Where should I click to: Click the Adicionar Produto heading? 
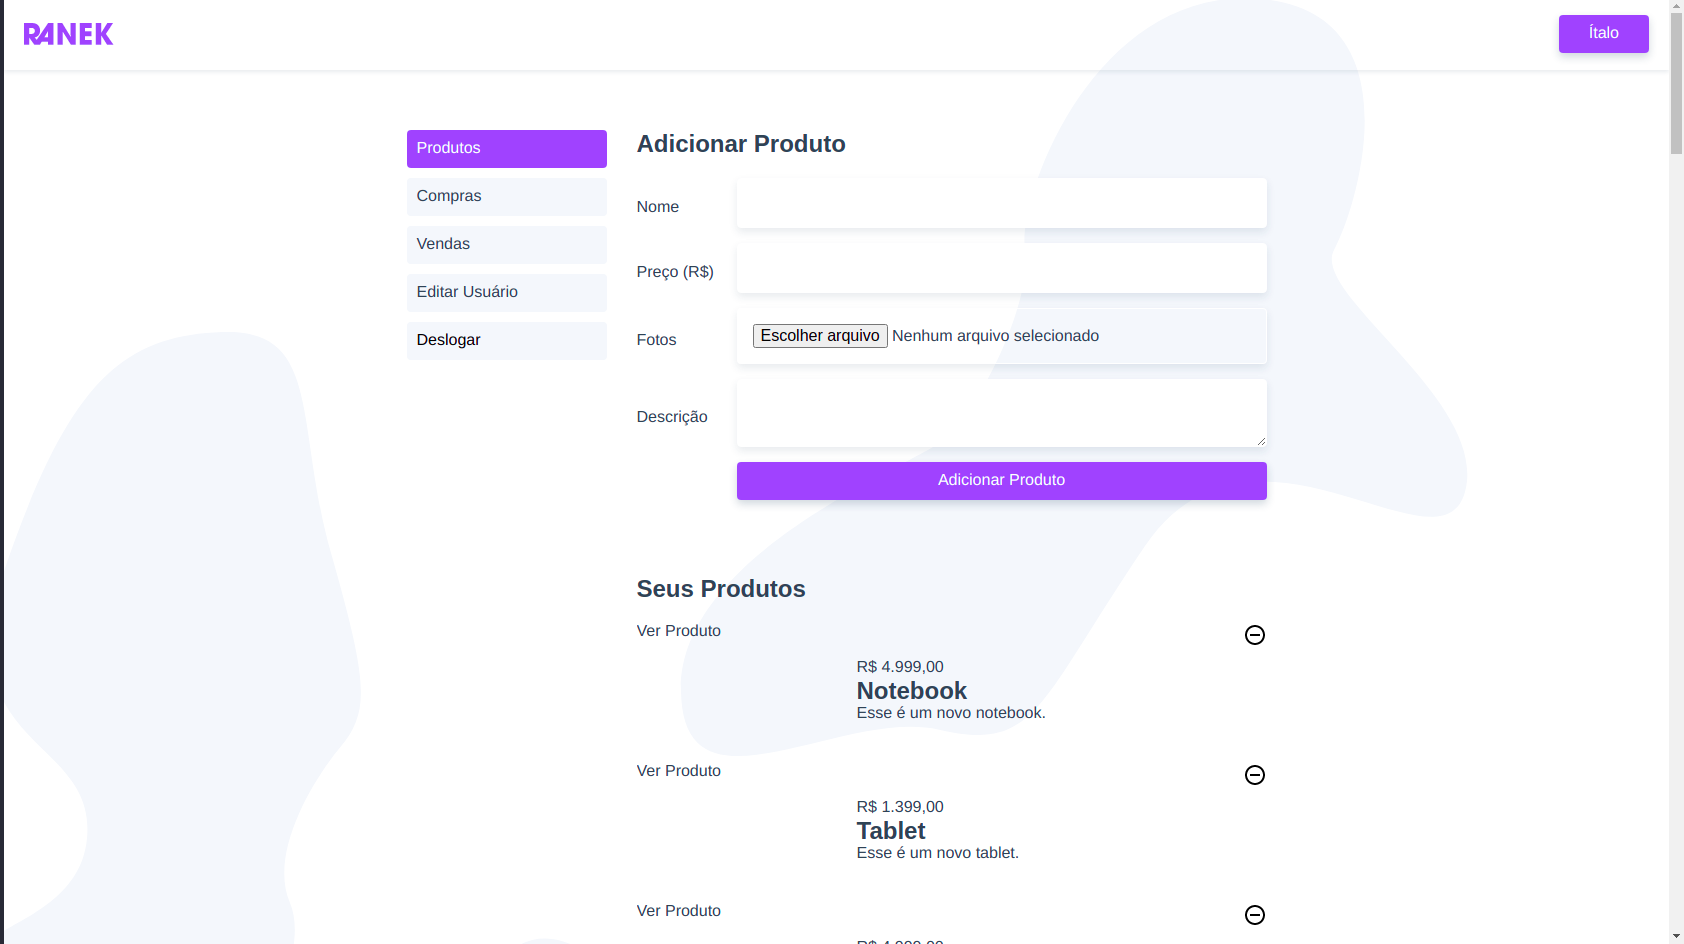(741, 144)
